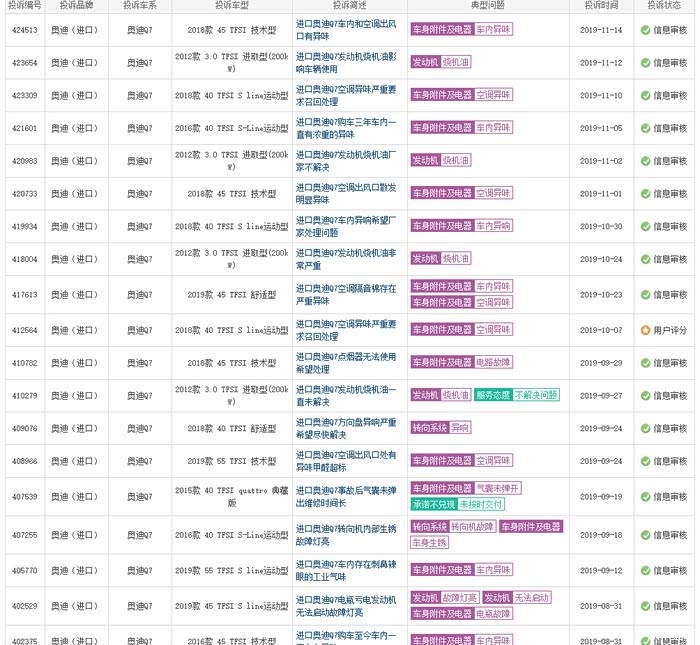Open complaint link in row 423309
This screenshot has height=645, width=700.
346,96
